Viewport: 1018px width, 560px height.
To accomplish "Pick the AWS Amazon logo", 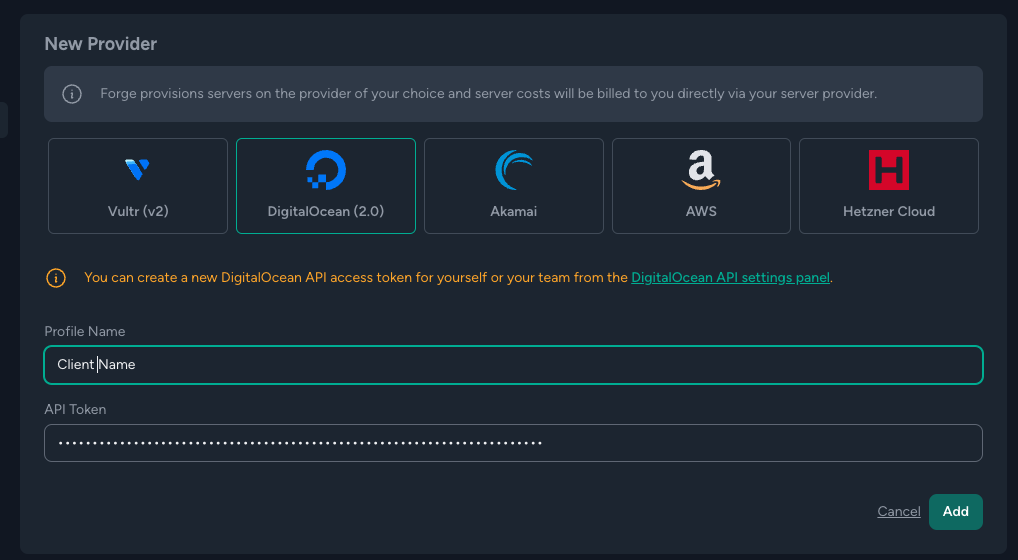I will [701, 170].
